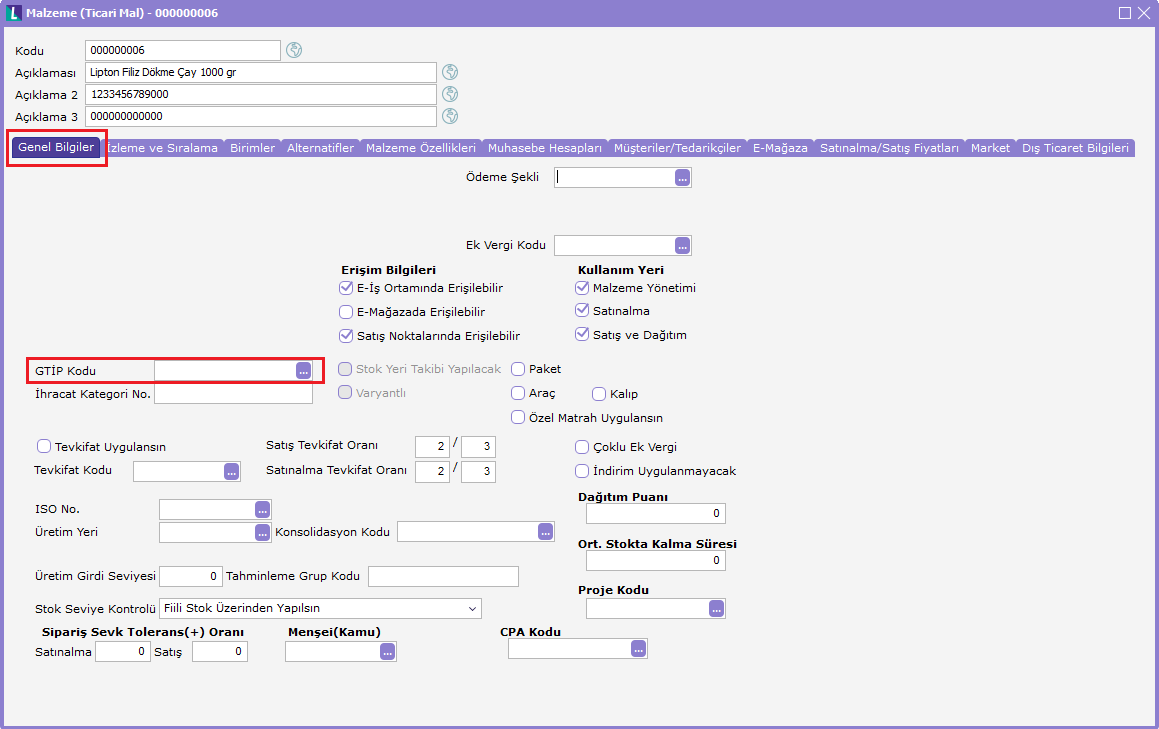Uncheck the Satınalma usage checkbox
This screenshot has height=729, width=1159.
click(582, 311)
